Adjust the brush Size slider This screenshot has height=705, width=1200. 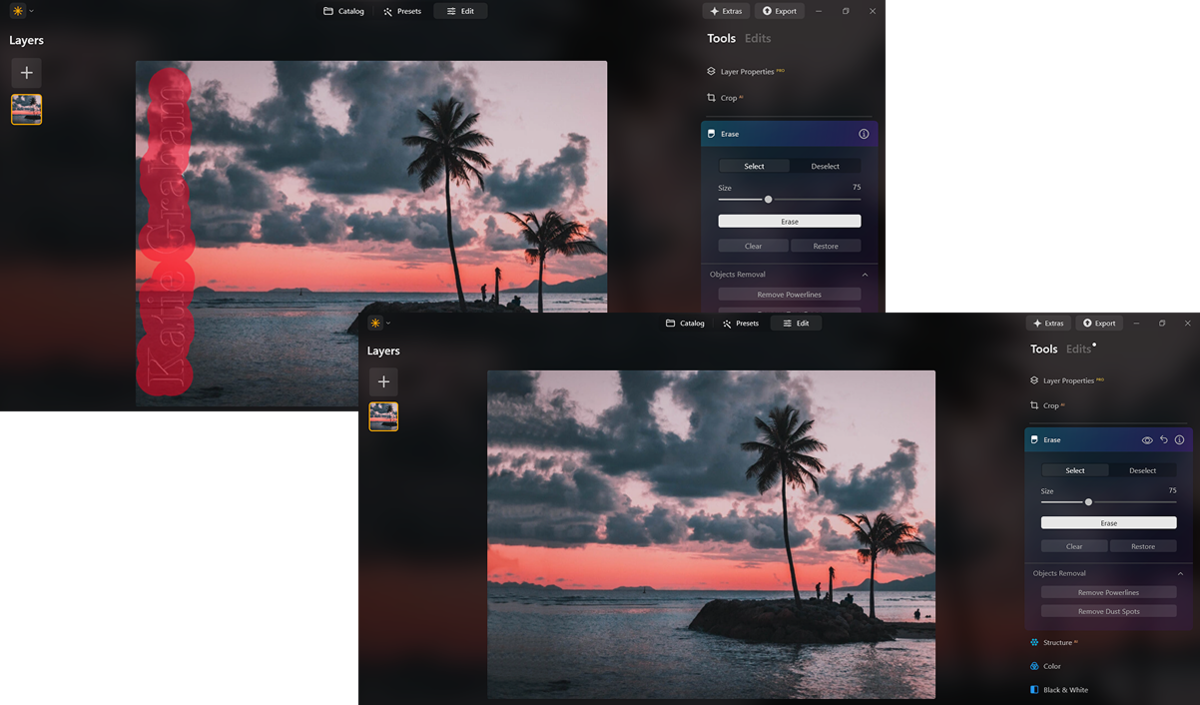click(1087, 502)
